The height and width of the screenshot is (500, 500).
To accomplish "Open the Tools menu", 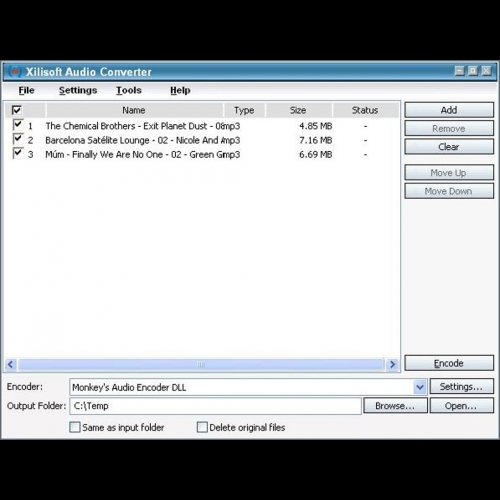I will pyautogui.click(x=129, y=90).
